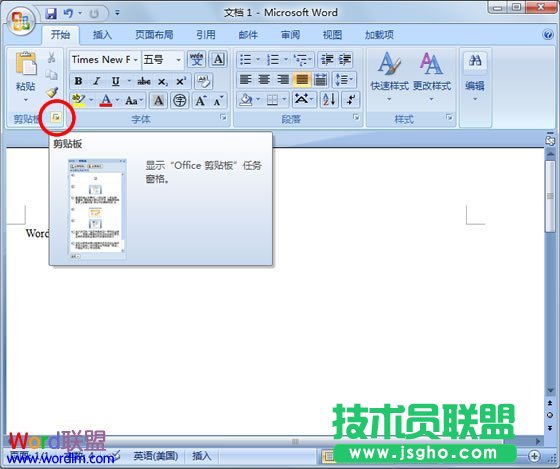Open the Editing group menu
The width and height of the screenshot is (560, 469).
point(475,76)
